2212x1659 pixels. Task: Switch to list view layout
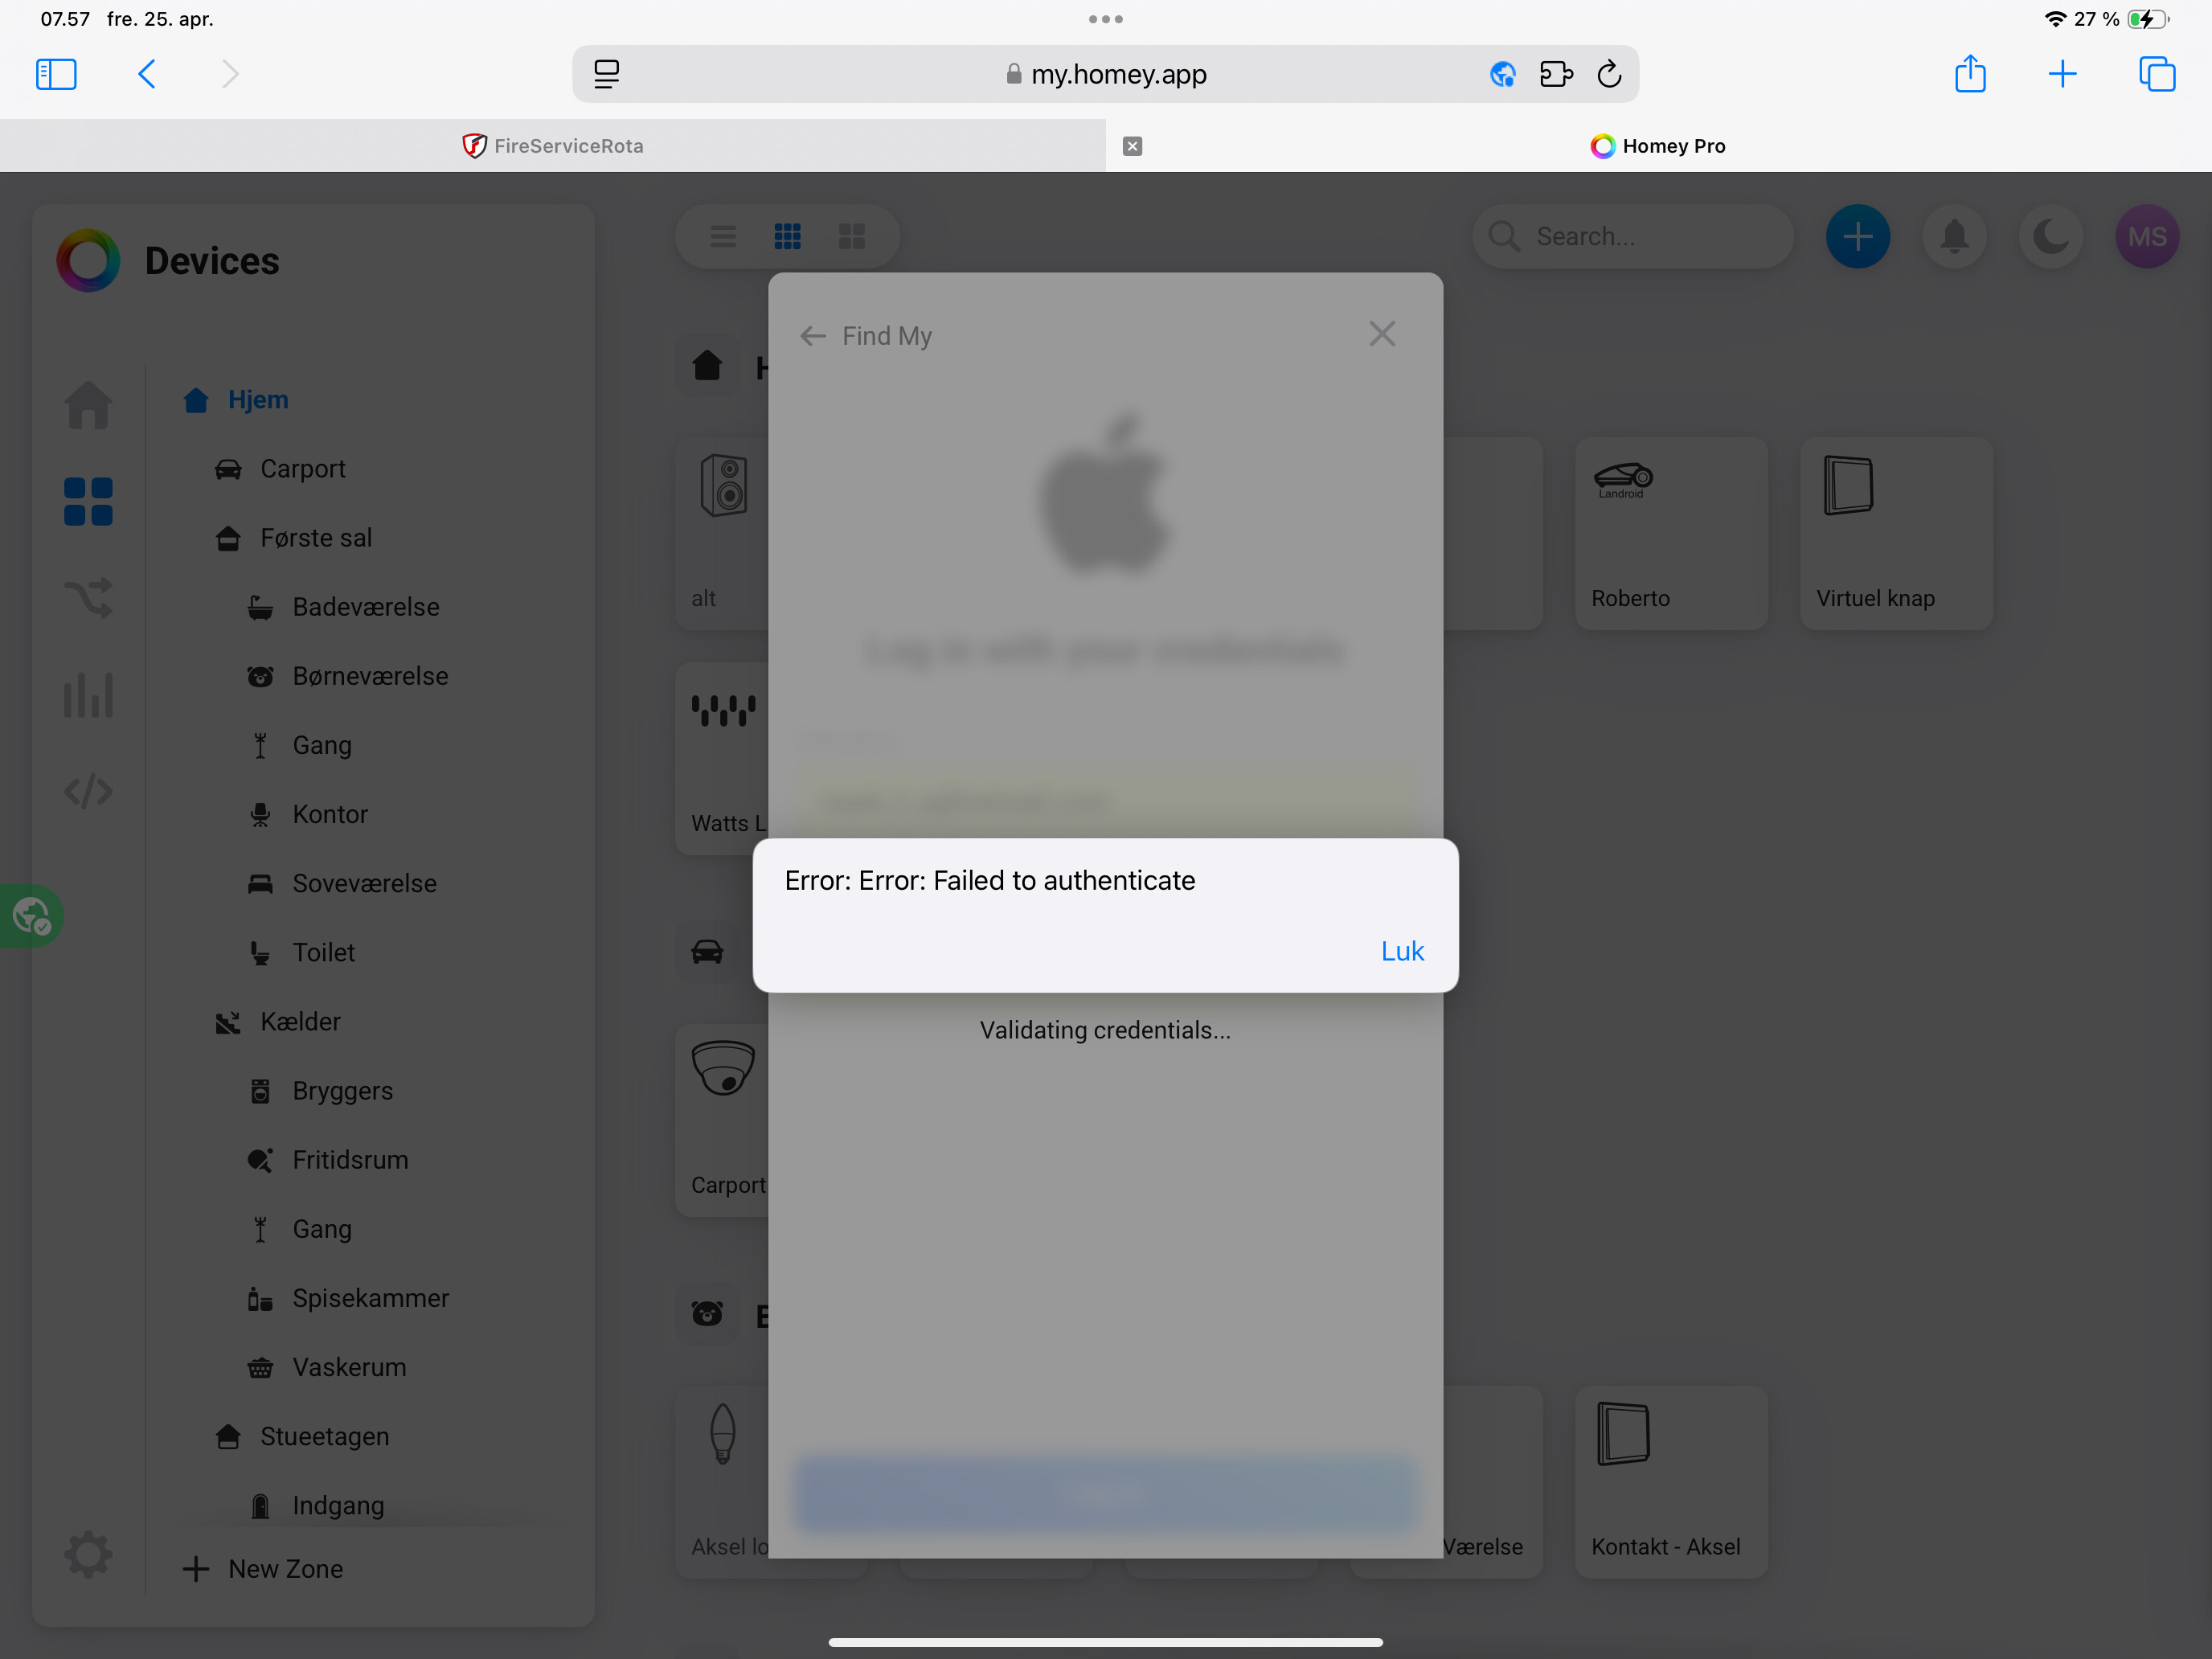click(723, 237)
